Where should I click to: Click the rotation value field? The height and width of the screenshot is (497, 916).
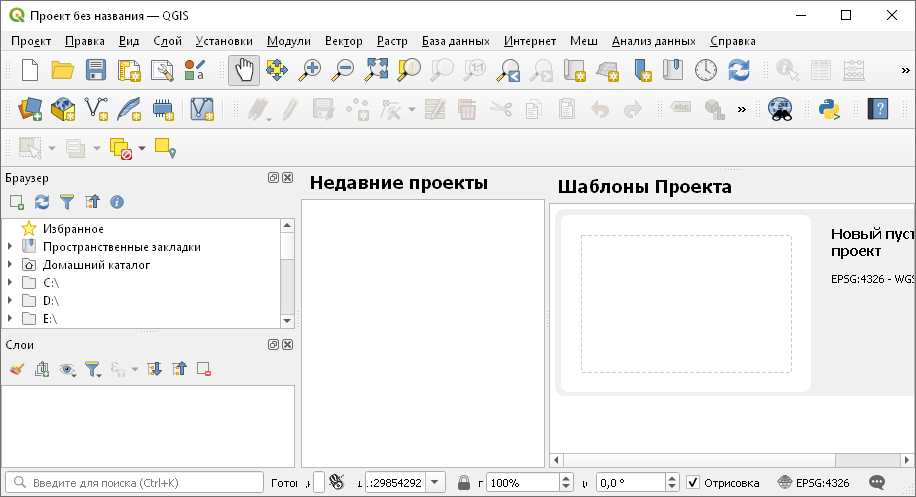[x=630, y=482]
